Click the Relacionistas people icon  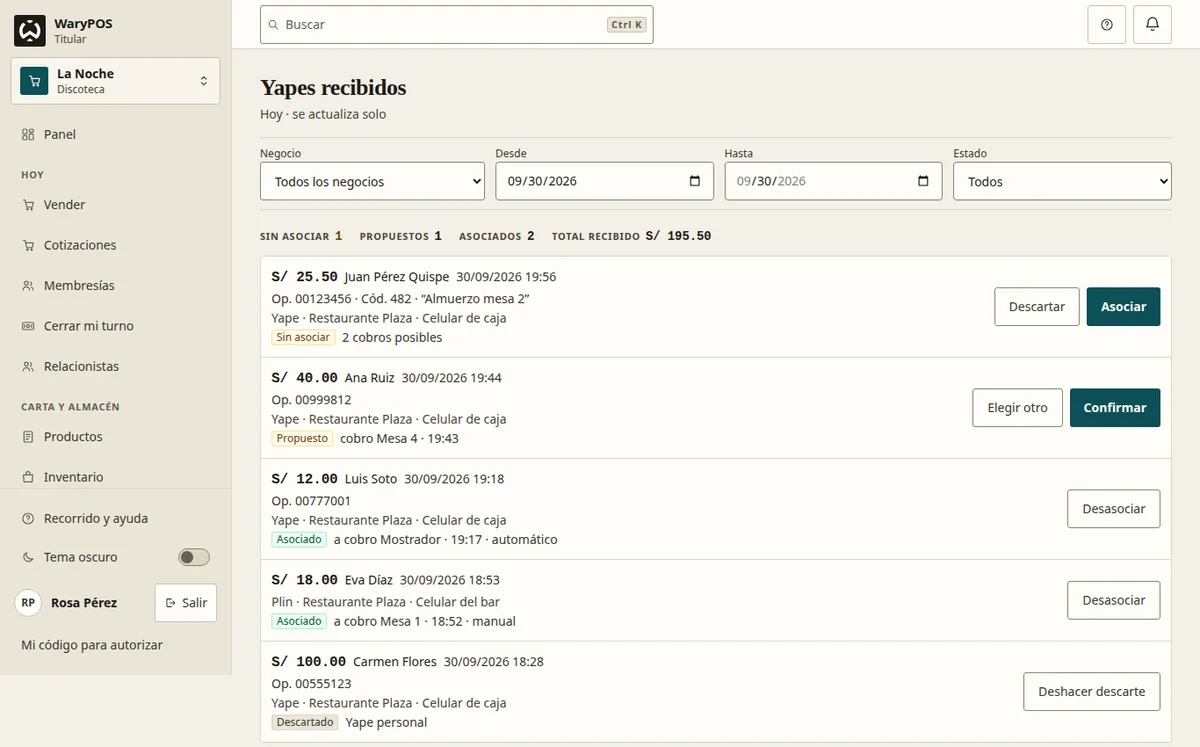(28, 367)
